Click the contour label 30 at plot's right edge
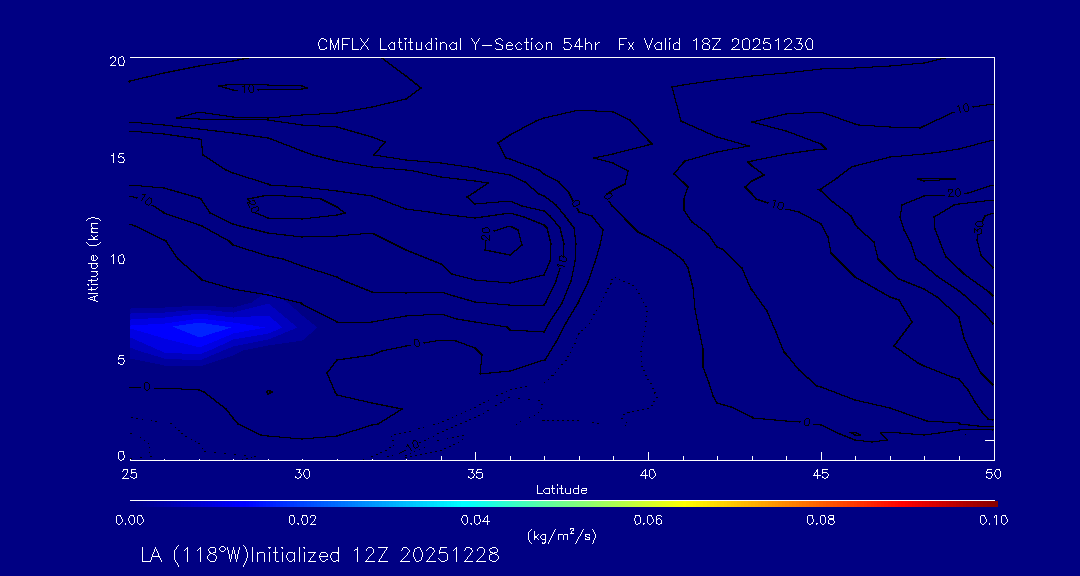The image size is (1080, 576). point(979,230)
